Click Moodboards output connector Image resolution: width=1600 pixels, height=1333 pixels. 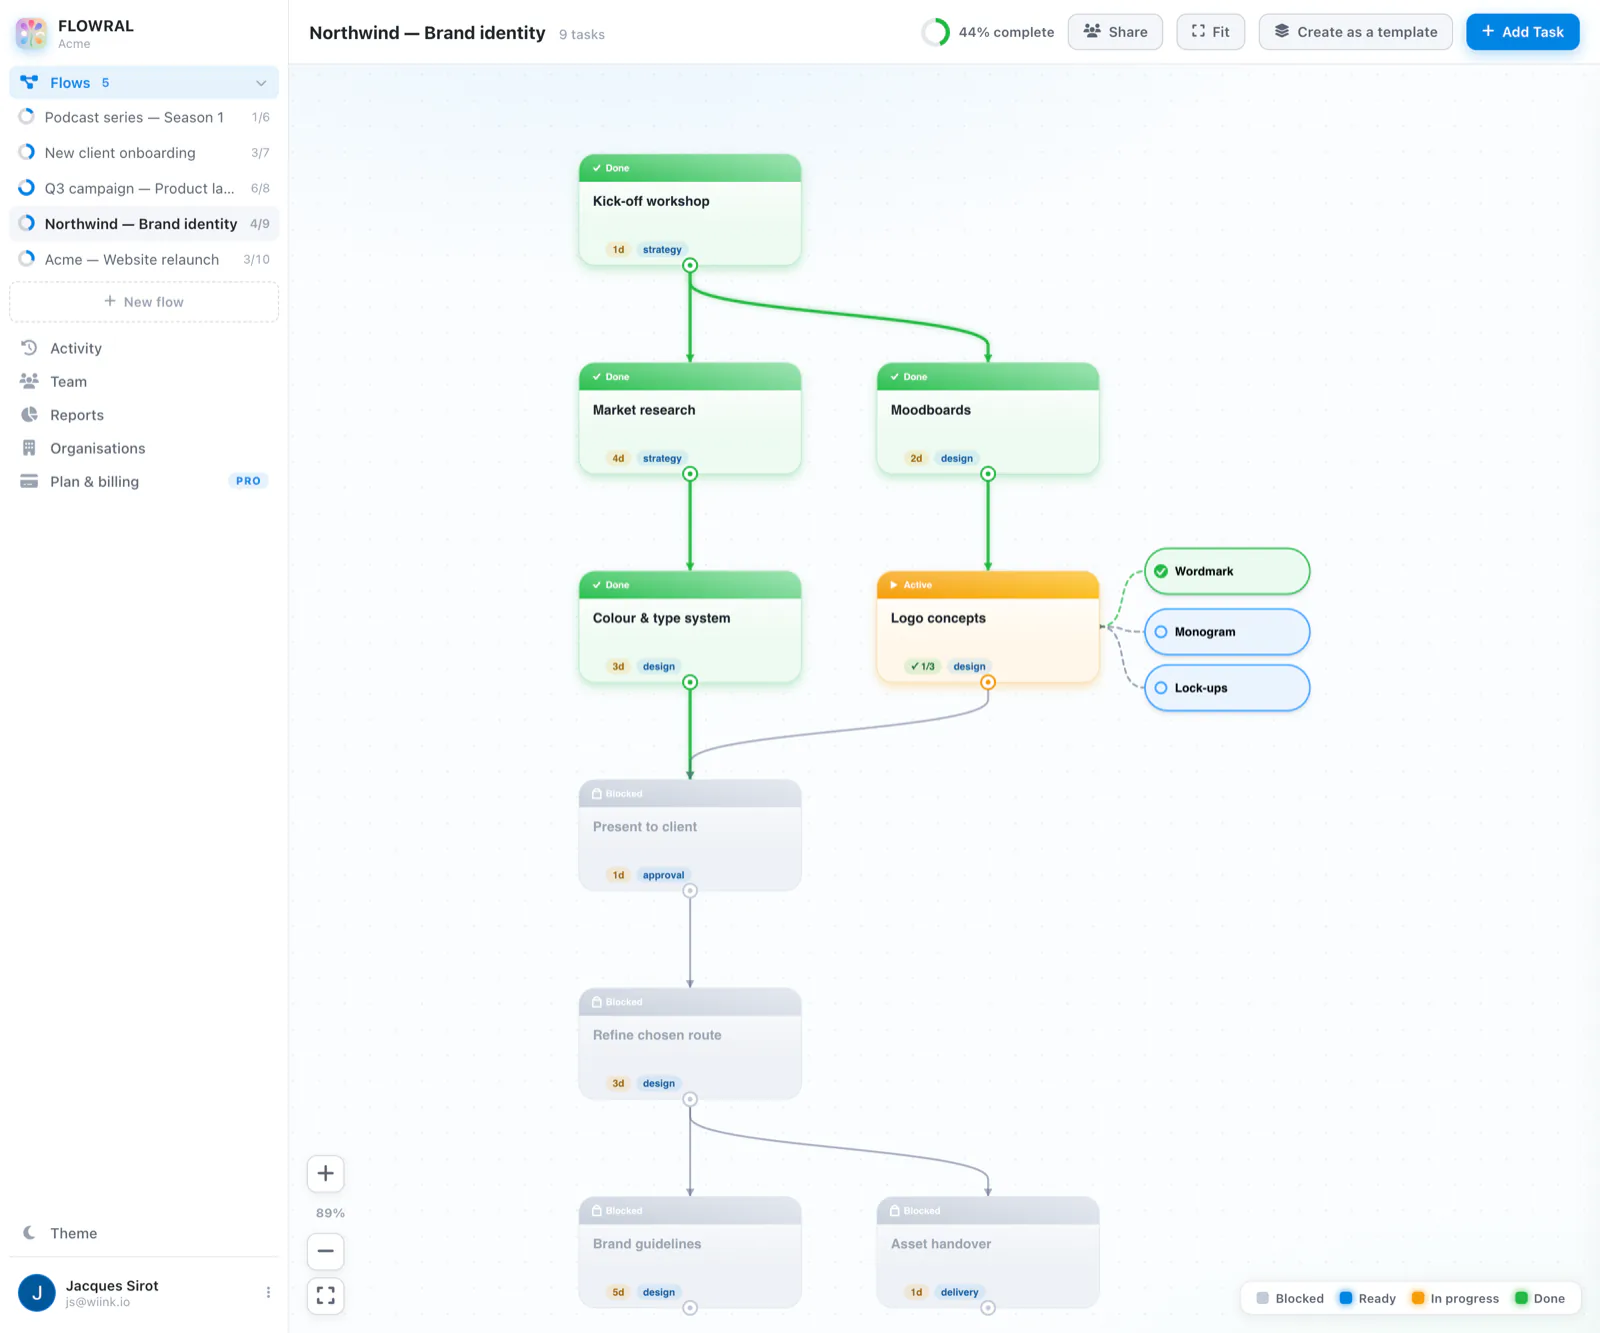tap(988, 474)
